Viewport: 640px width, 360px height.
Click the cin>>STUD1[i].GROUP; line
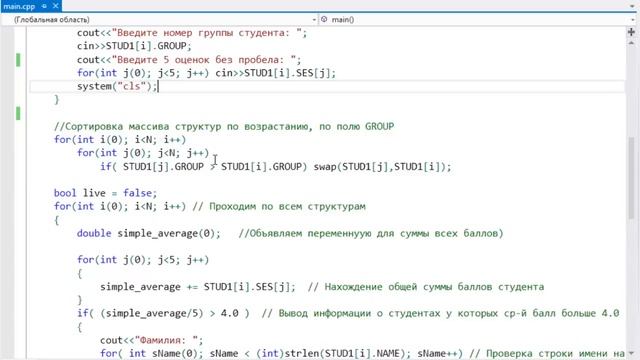[134, 46]
